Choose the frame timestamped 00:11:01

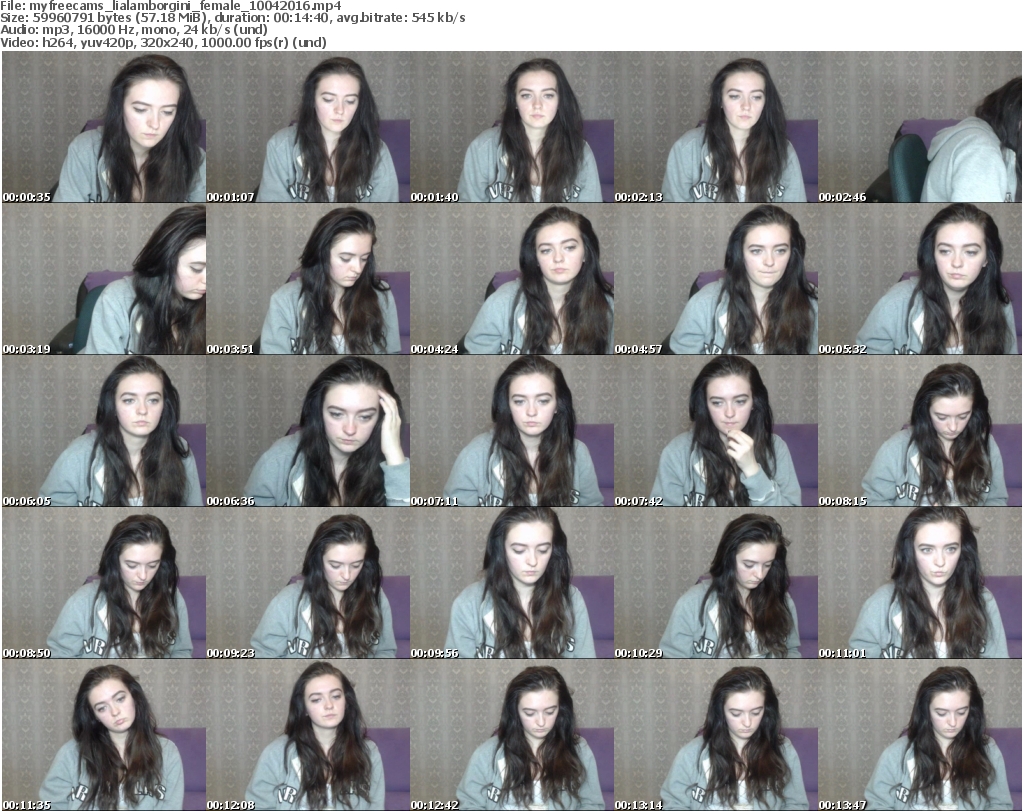[x=920, y=583]
